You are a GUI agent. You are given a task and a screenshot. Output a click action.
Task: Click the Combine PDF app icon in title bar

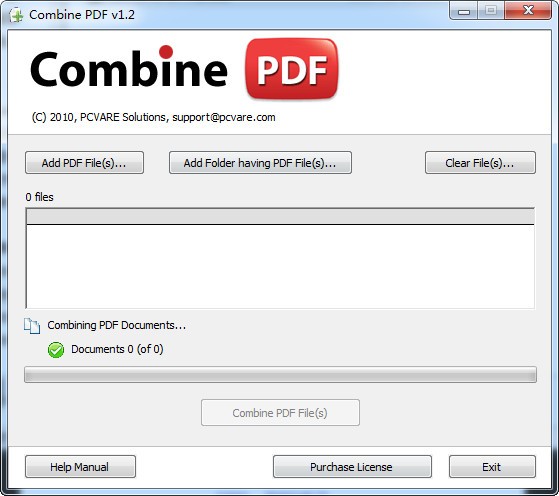[16, 15]
